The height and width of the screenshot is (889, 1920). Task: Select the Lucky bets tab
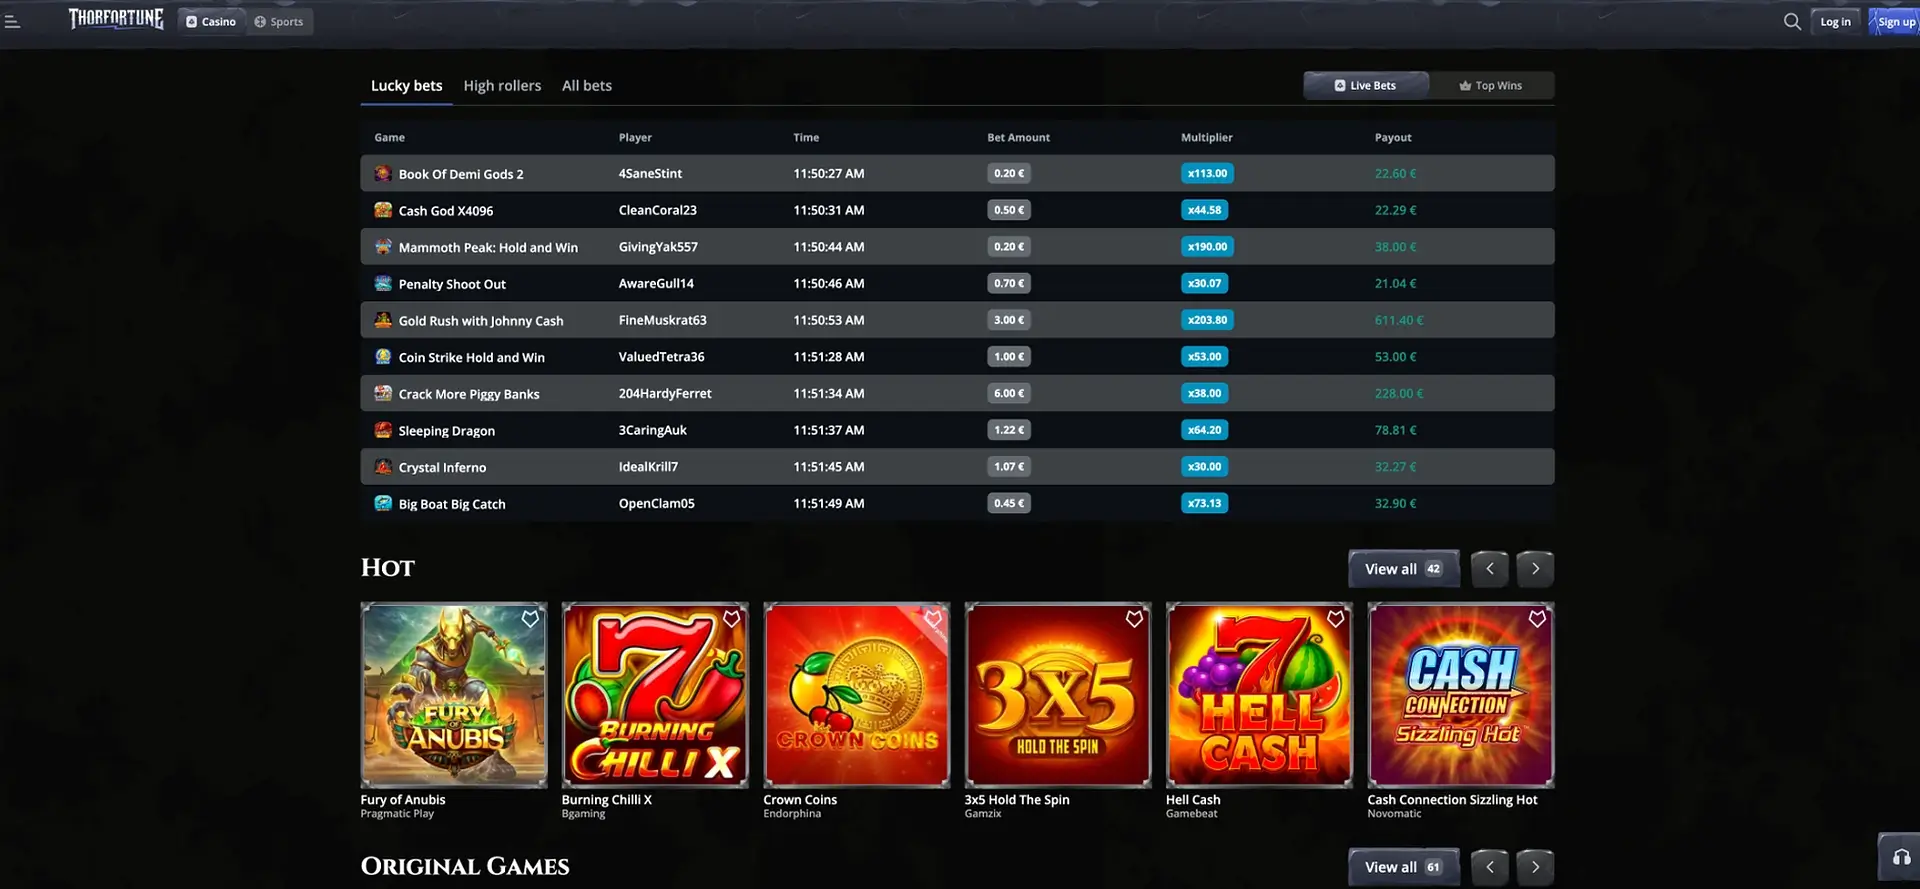[406, 86]
